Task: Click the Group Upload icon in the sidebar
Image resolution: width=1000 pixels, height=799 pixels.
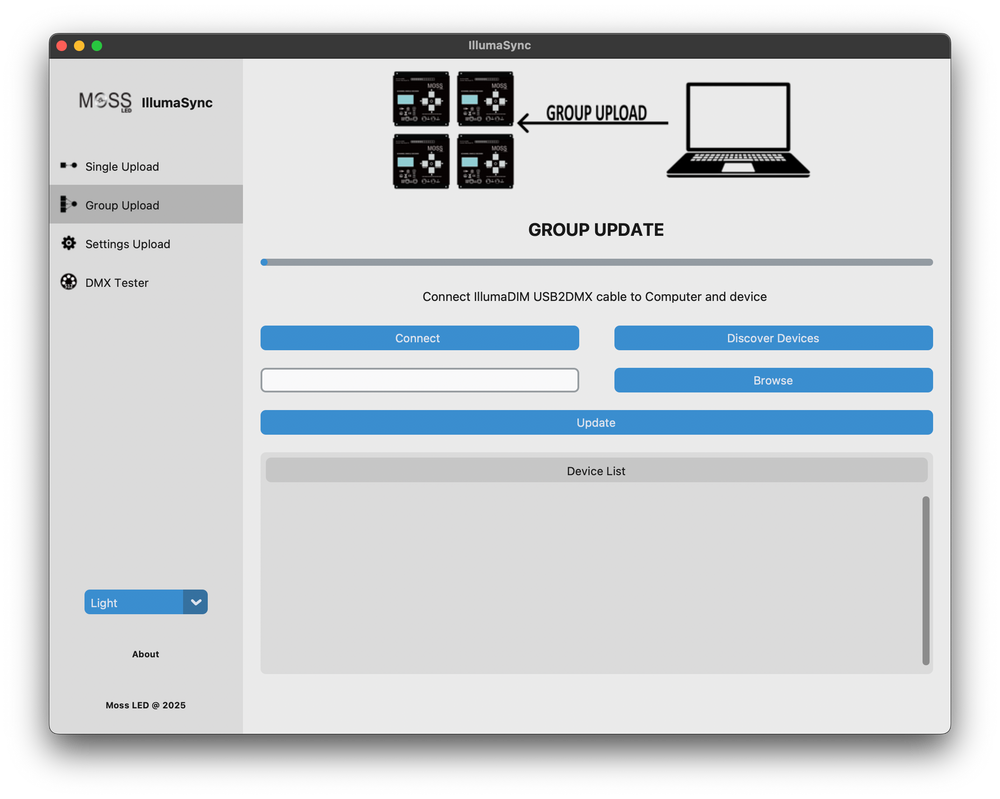Action: [x=68, y=204]
